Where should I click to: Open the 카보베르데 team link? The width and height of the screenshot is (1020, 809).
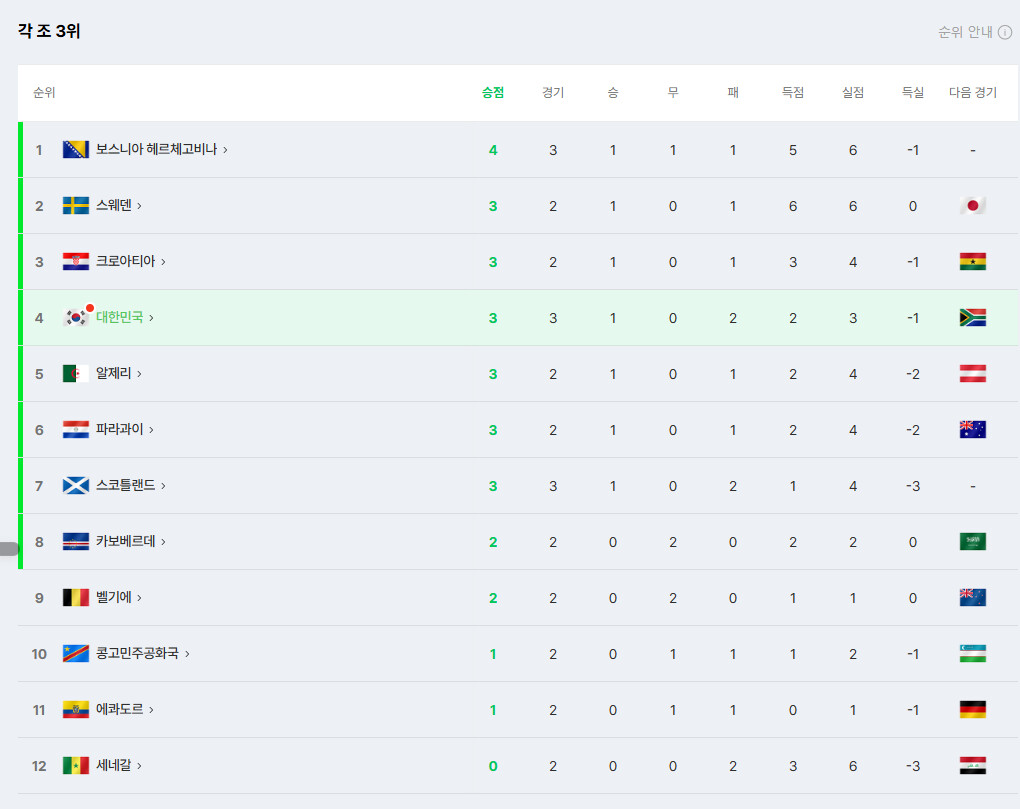coord(126,541)
